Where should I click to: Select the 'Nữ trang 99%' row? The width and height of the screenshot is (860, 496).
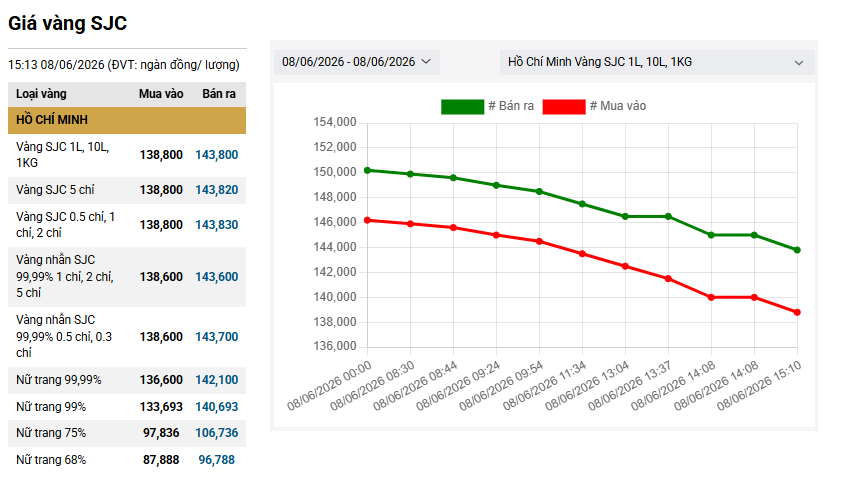pos(127,407)
